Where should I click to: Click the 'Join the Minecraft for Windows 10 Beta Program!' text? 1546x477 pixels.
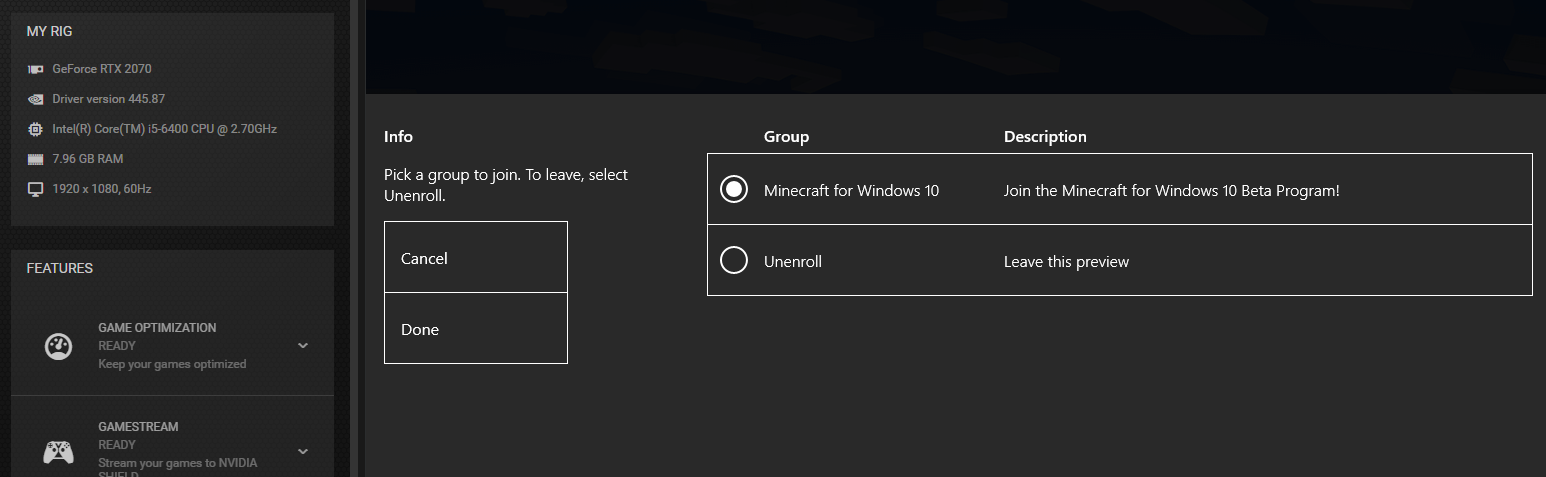(x=1171, y=190)
